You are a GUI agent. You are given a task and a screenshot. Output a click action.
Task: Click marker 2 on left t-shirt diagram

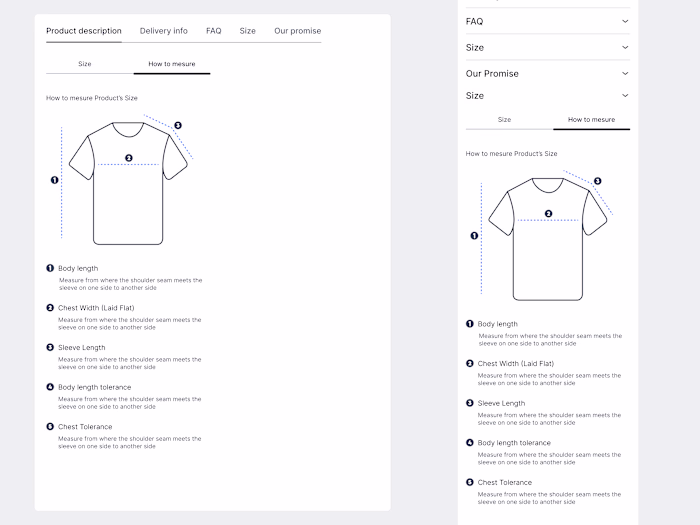coord(129,158)
